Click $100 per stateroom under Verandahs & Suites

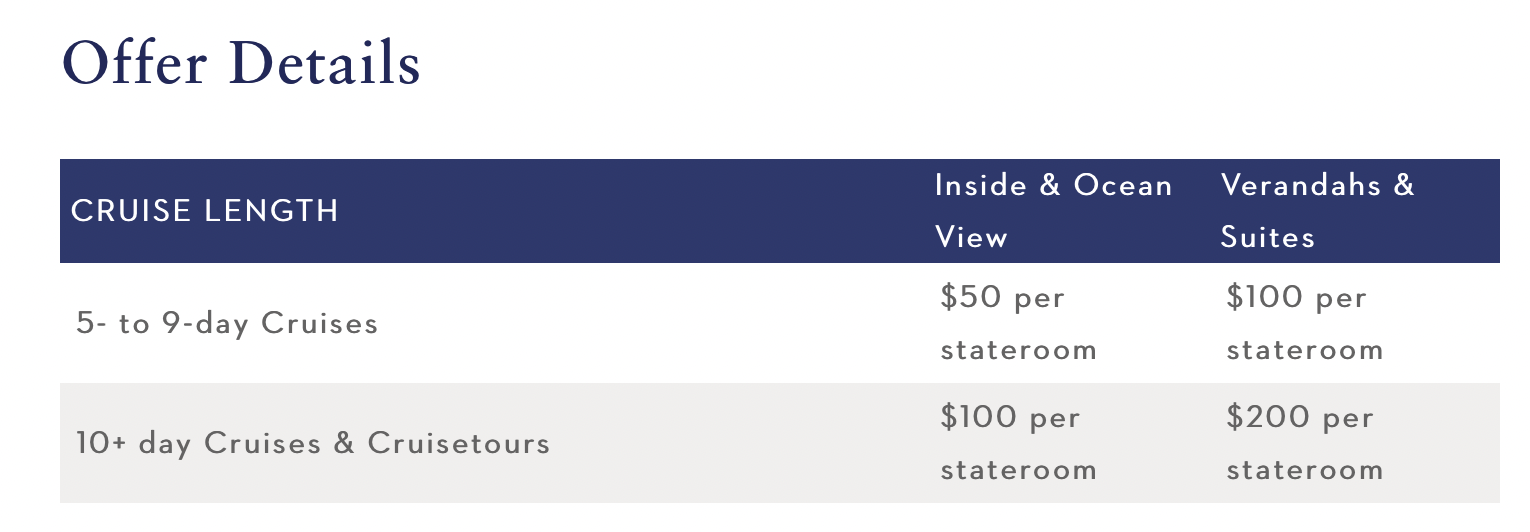(x=1305, y=324)
